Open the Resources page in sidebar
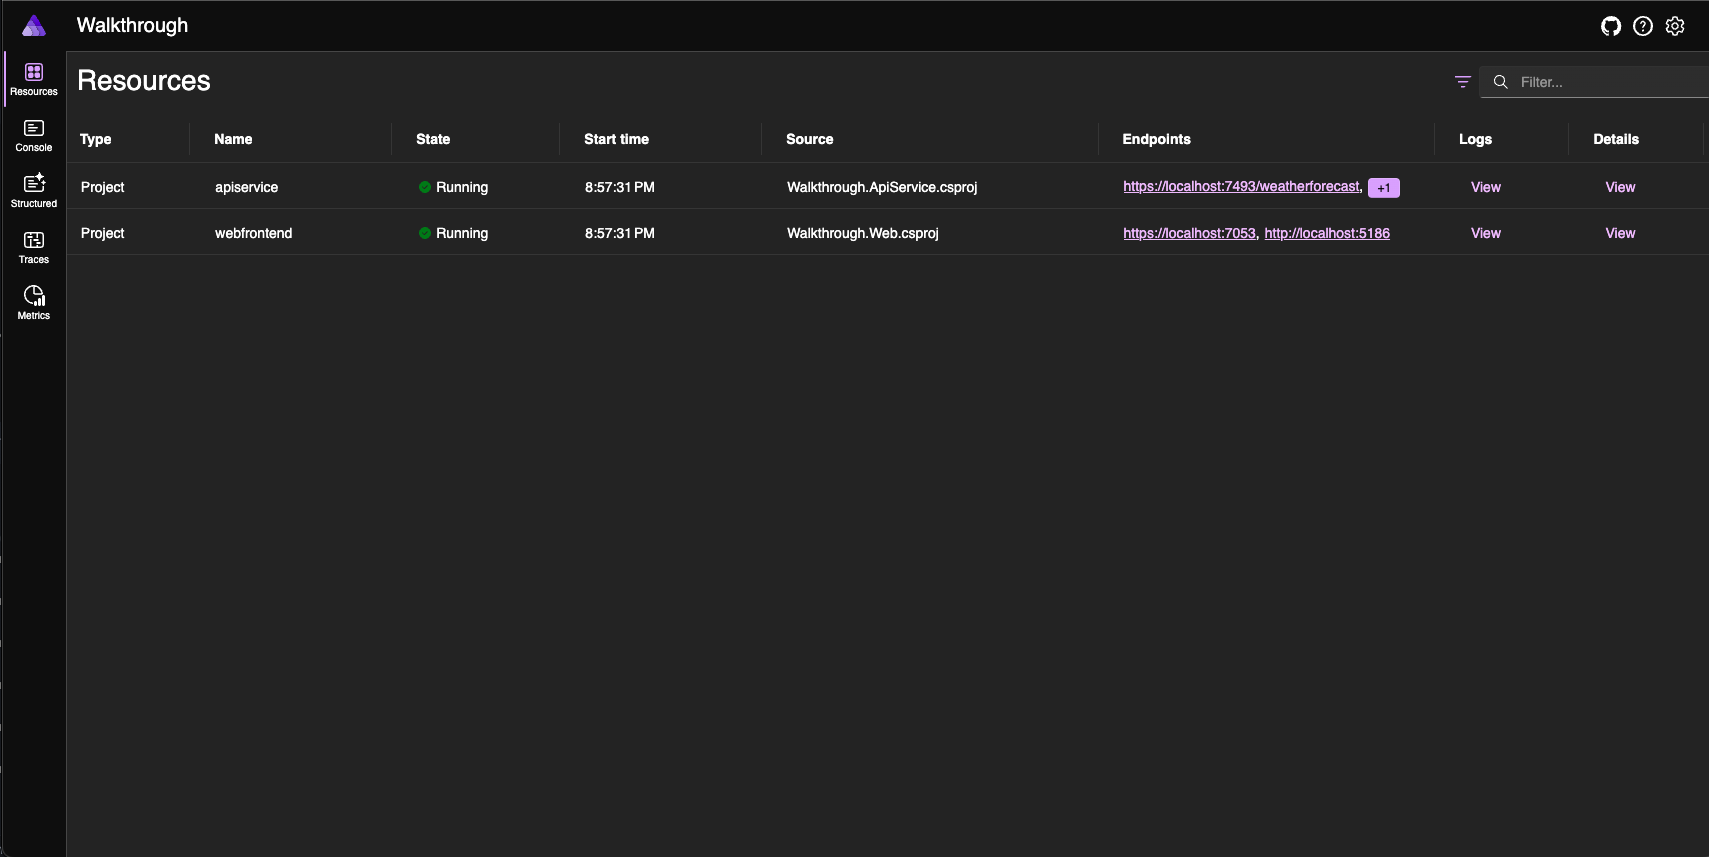This screenshot has width=1709, height=857. pos(34,80)
